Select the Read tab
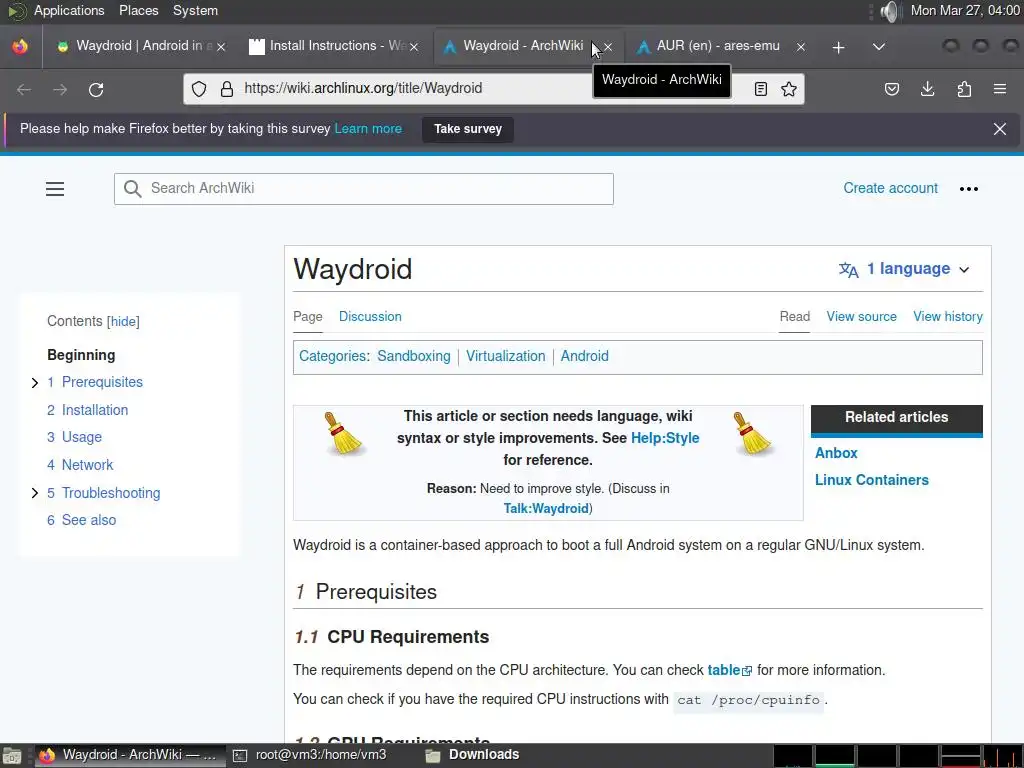1024x768 pixels. [795, 317]
